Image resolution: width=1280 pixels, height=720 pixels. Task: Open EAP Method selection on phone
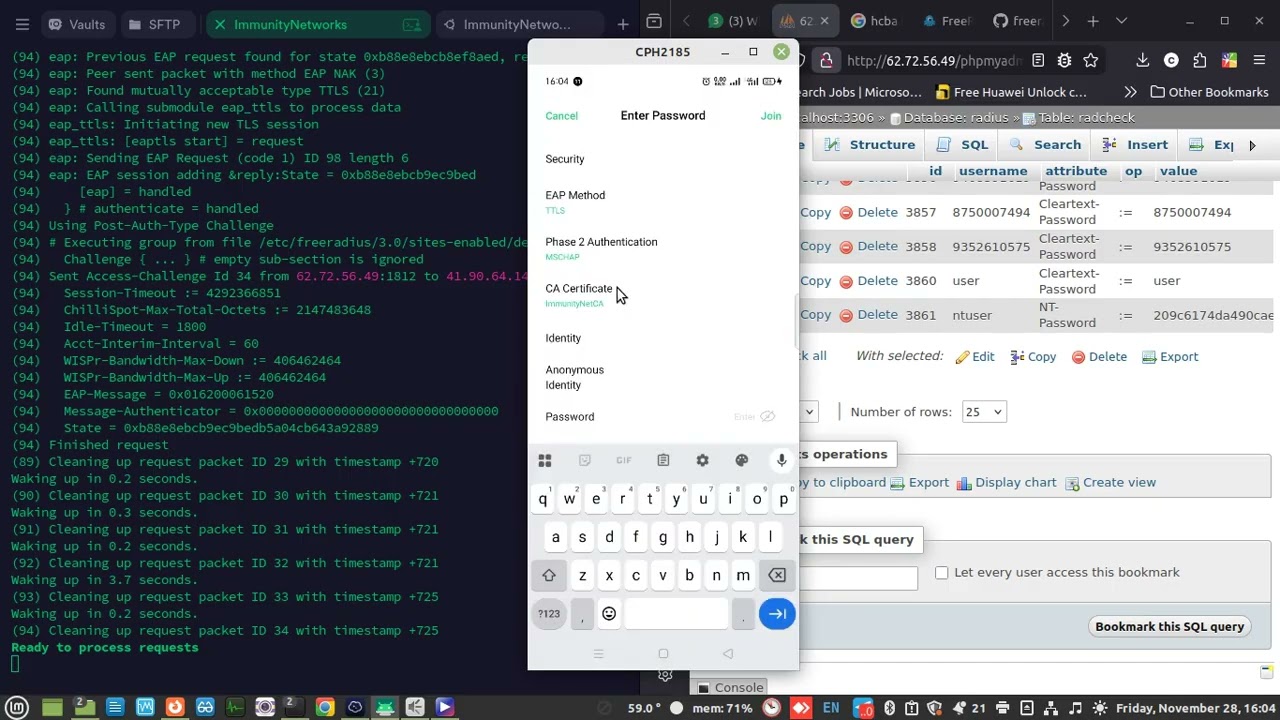tap(662, 201)
